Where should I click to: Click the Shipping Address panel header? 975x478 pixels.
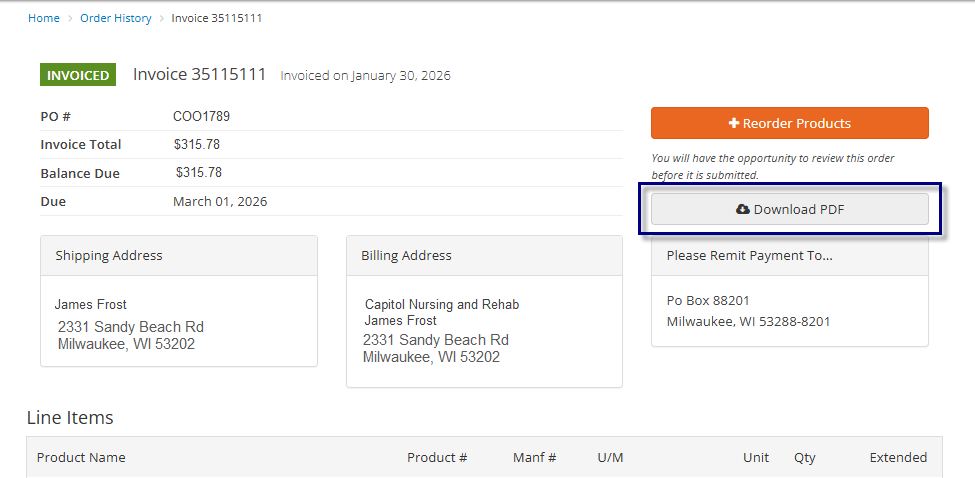pyautogui.click(x=179, y=255)
